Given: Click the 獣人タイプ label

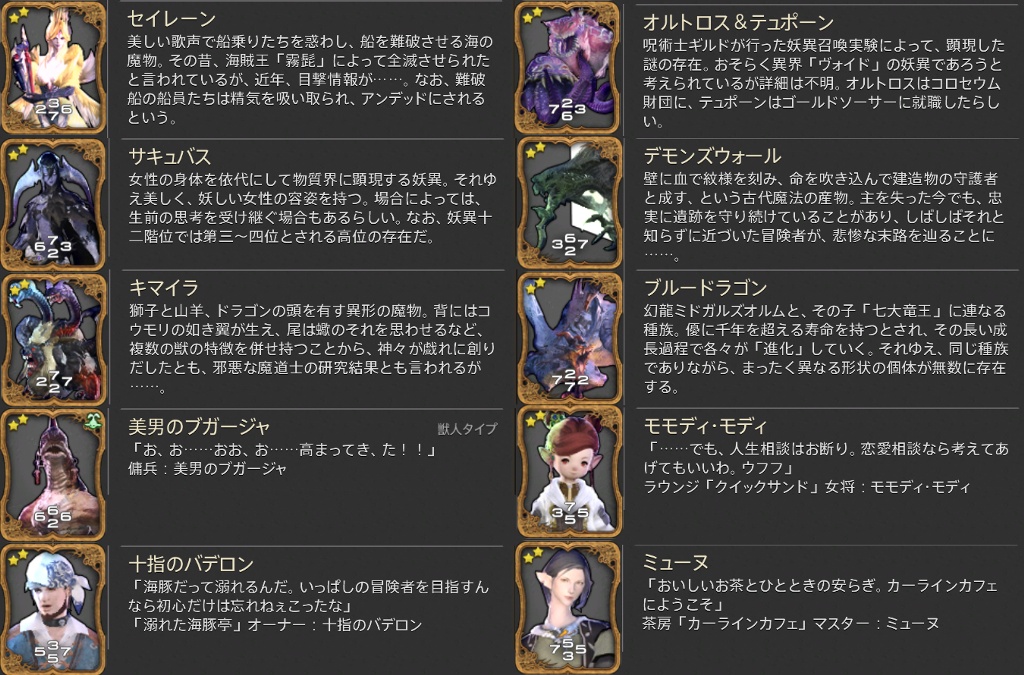Looking at the screenshot, I should 467,429.
